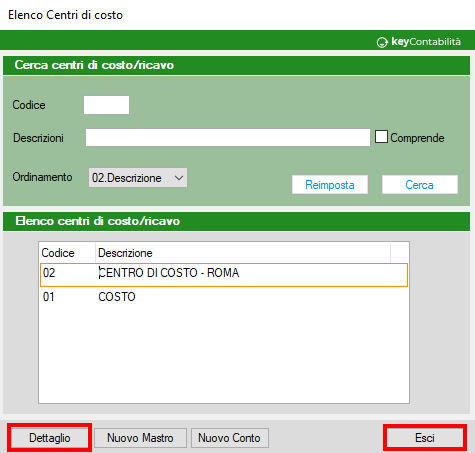Image resolution: width=475 pixels, height=453 pixels.
Task: Click the Reimposta button
Action: 330,185
